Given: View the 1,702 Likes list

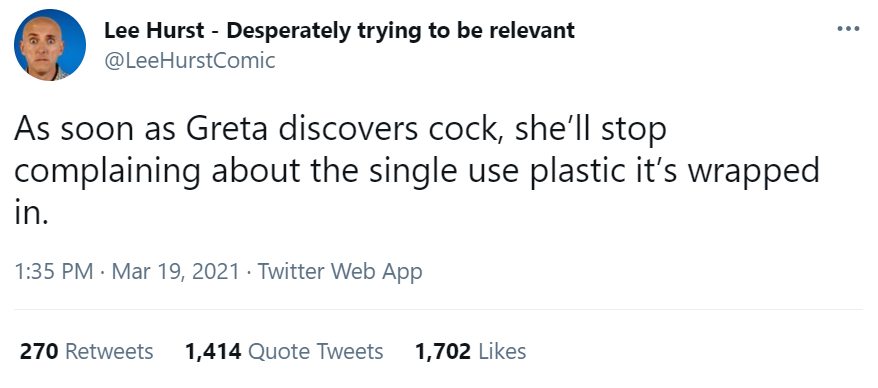Looking at the screenshot, I should [470, 352].
